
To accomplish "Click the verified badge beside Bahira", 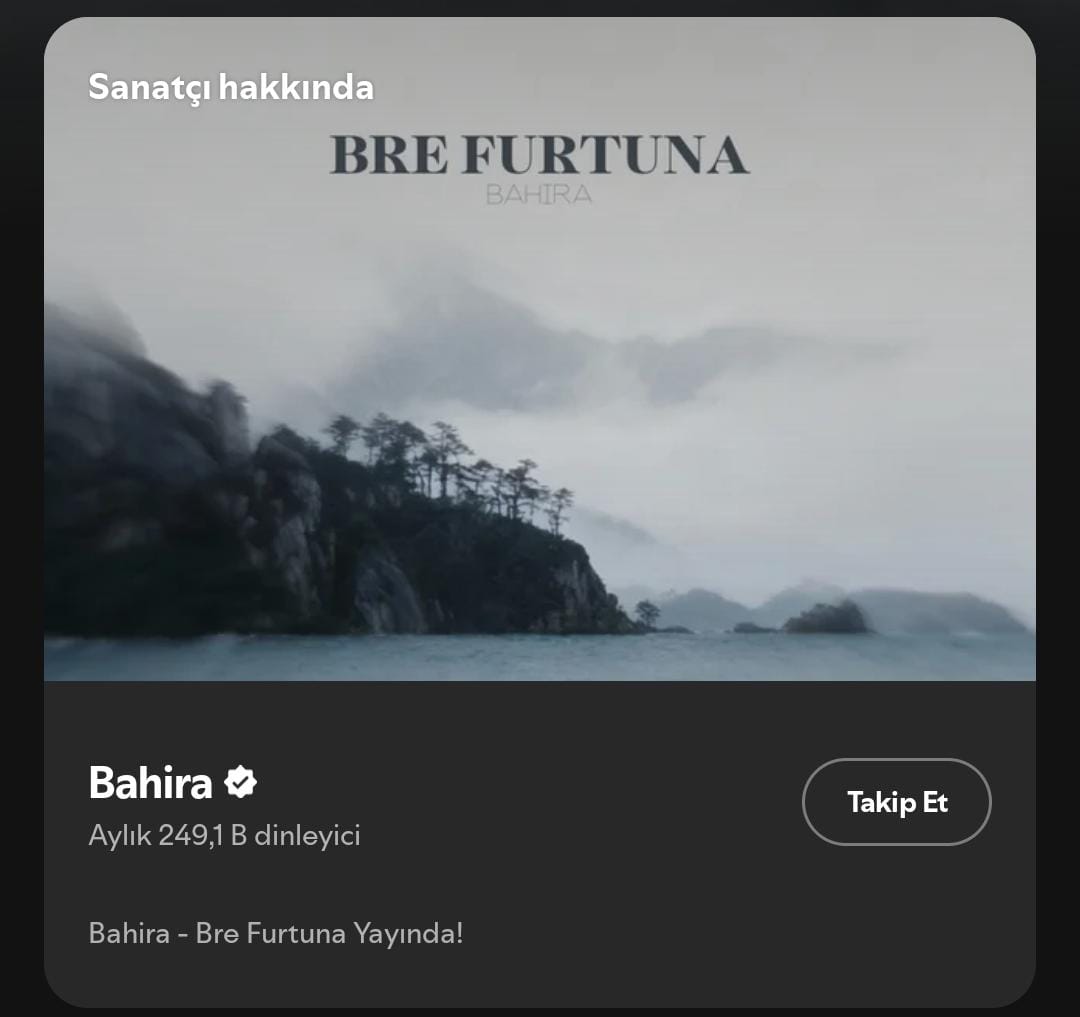I will (240, 782).
